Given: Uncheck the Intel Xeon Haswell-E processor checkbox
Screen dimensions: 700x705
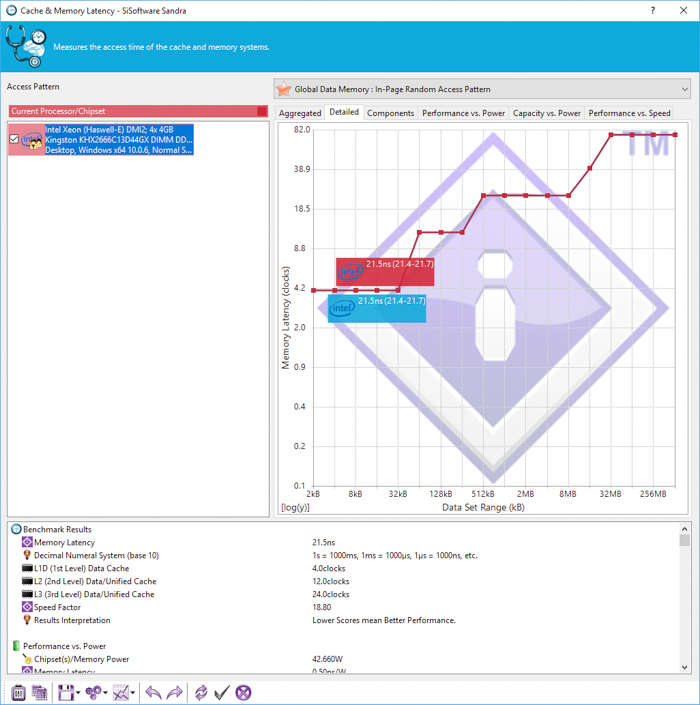Looking at the screenshot, I should click(14, 140).
